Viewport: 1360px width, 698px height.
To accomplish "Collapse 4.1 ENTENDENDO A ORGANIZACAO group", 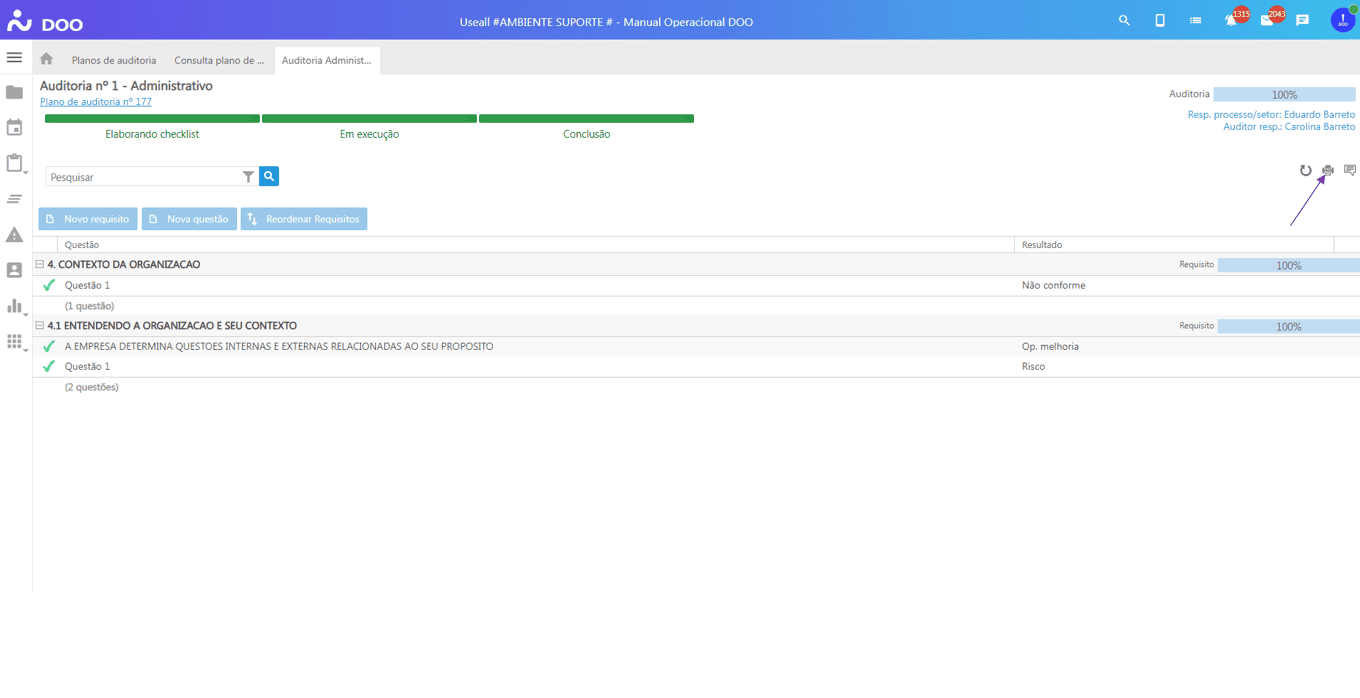I will [40, 326].
